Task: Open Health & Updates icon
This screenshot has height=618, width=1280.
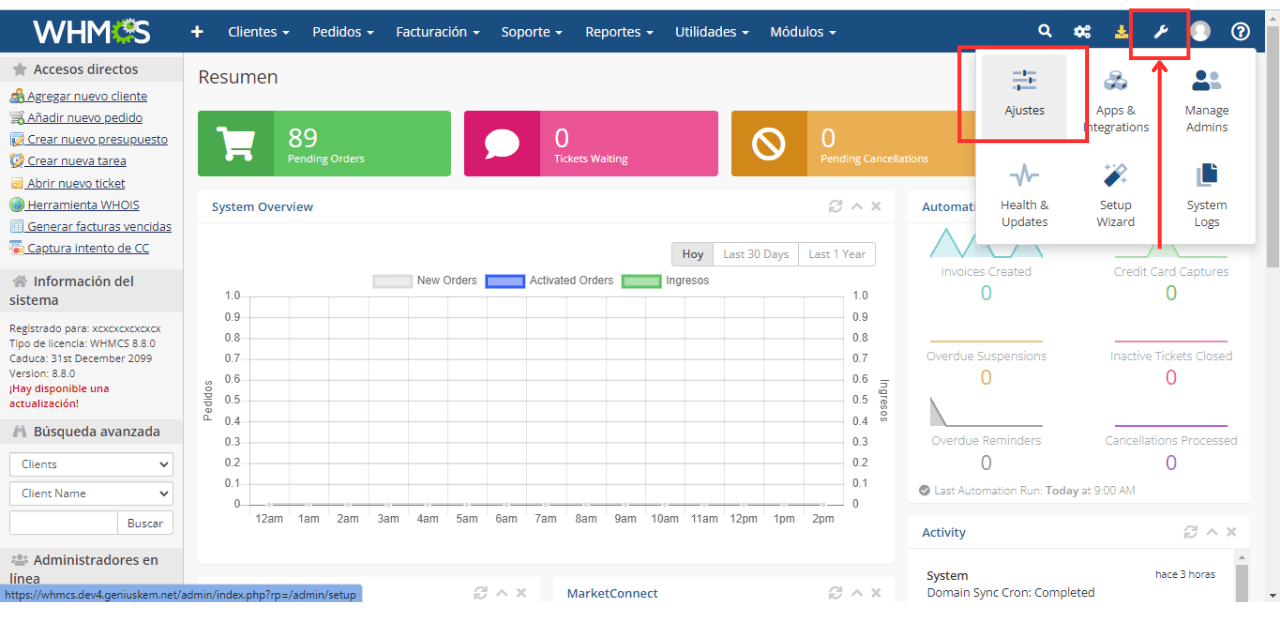Action: tap(1024, 195)
